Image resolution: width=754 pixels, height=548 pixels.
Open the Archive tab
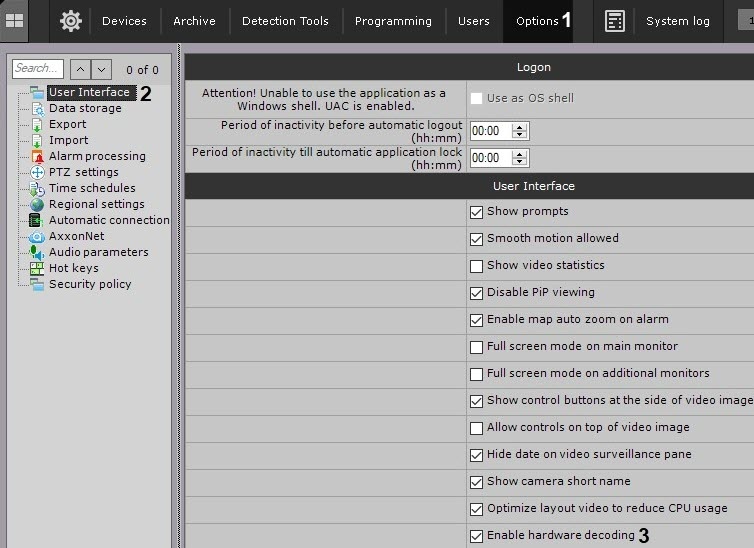[194, 21]
